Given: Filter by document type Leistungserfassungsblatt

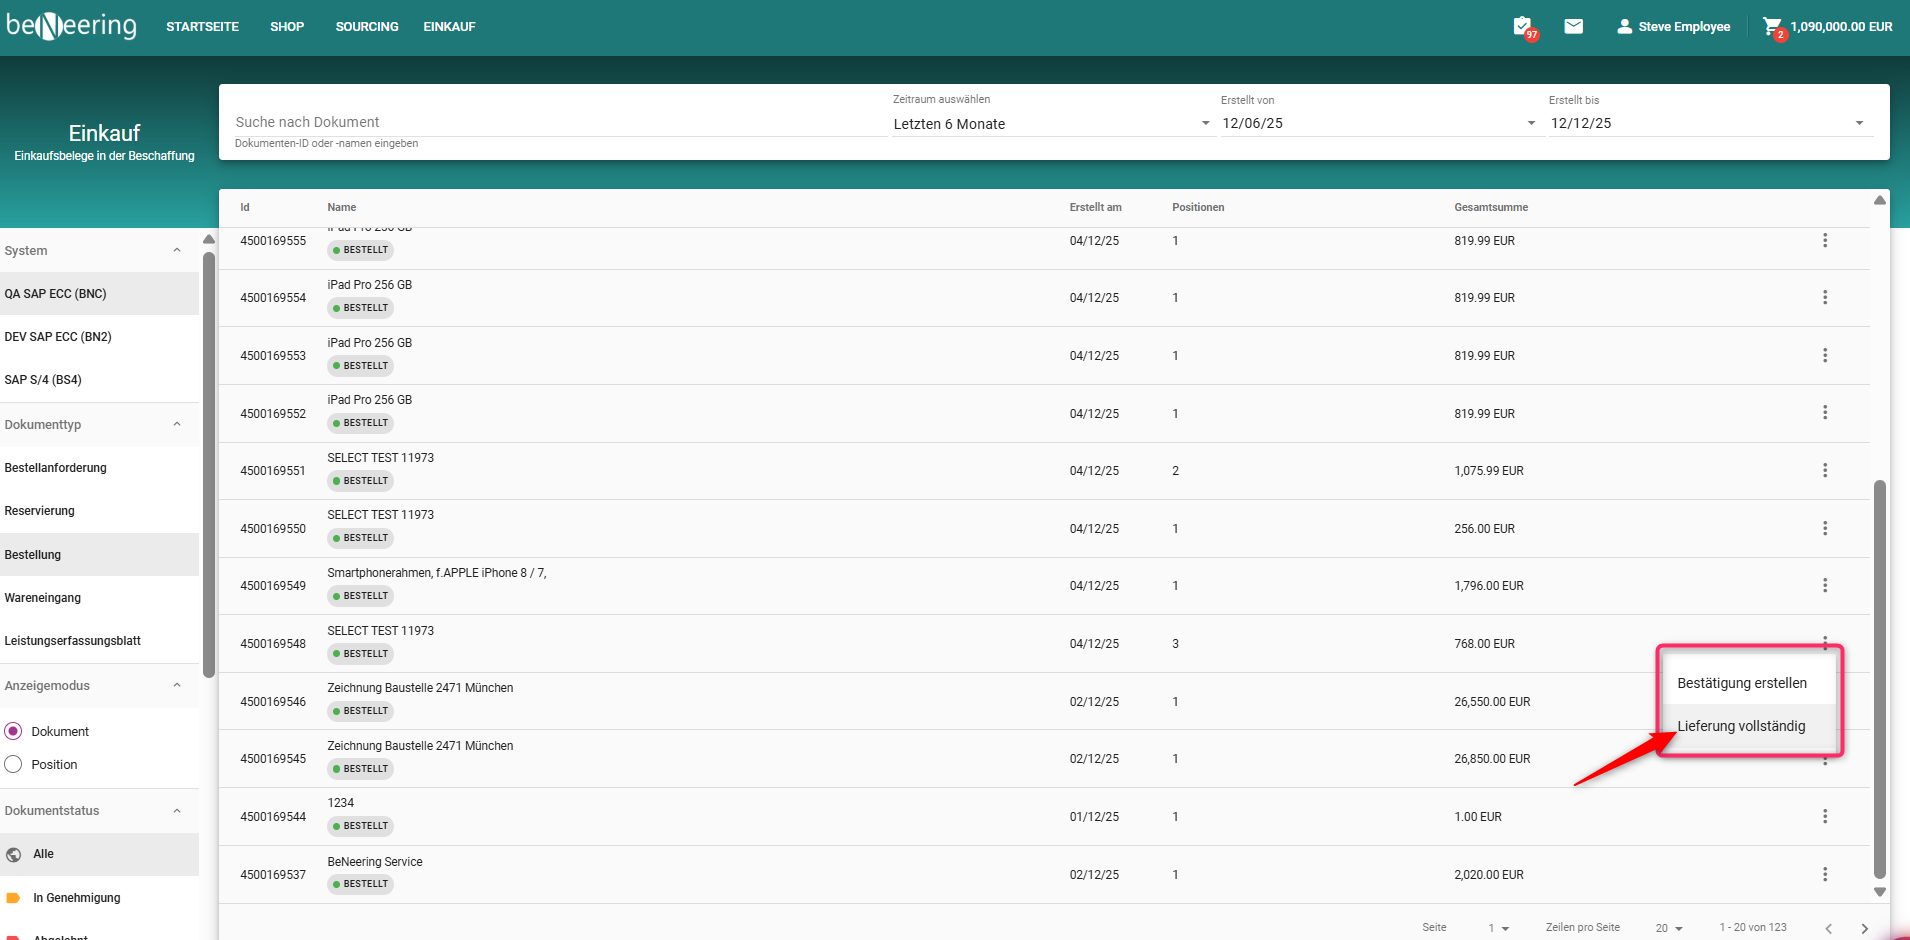Looking at the screenshot, I should tap(99, 640).
